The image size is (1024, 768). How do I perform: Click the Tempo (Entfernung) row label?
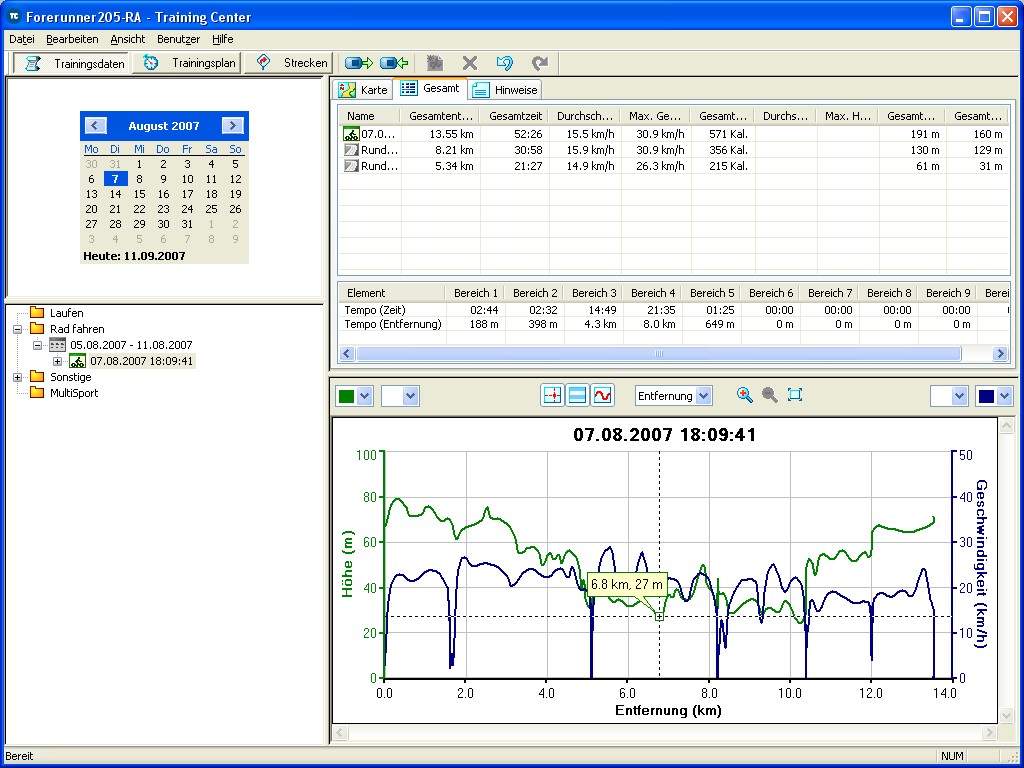393,324
